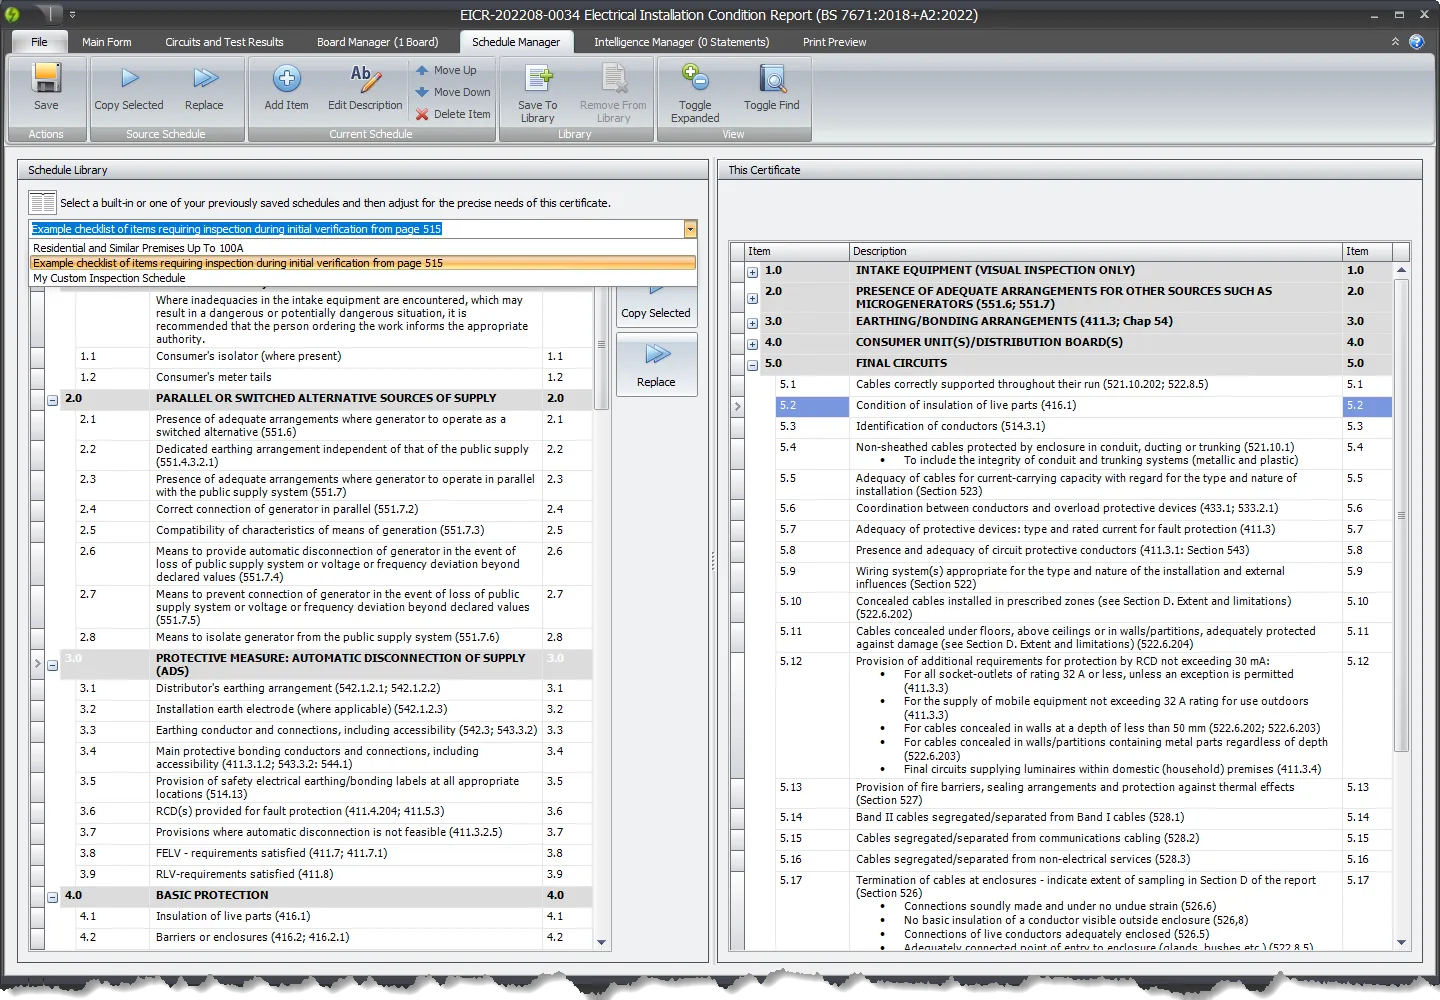The image size is (1440, 1000).
Task: Expand item 4.0 Consumer Unit(s)/Distribution Board(s)
Action: [751, 343]
